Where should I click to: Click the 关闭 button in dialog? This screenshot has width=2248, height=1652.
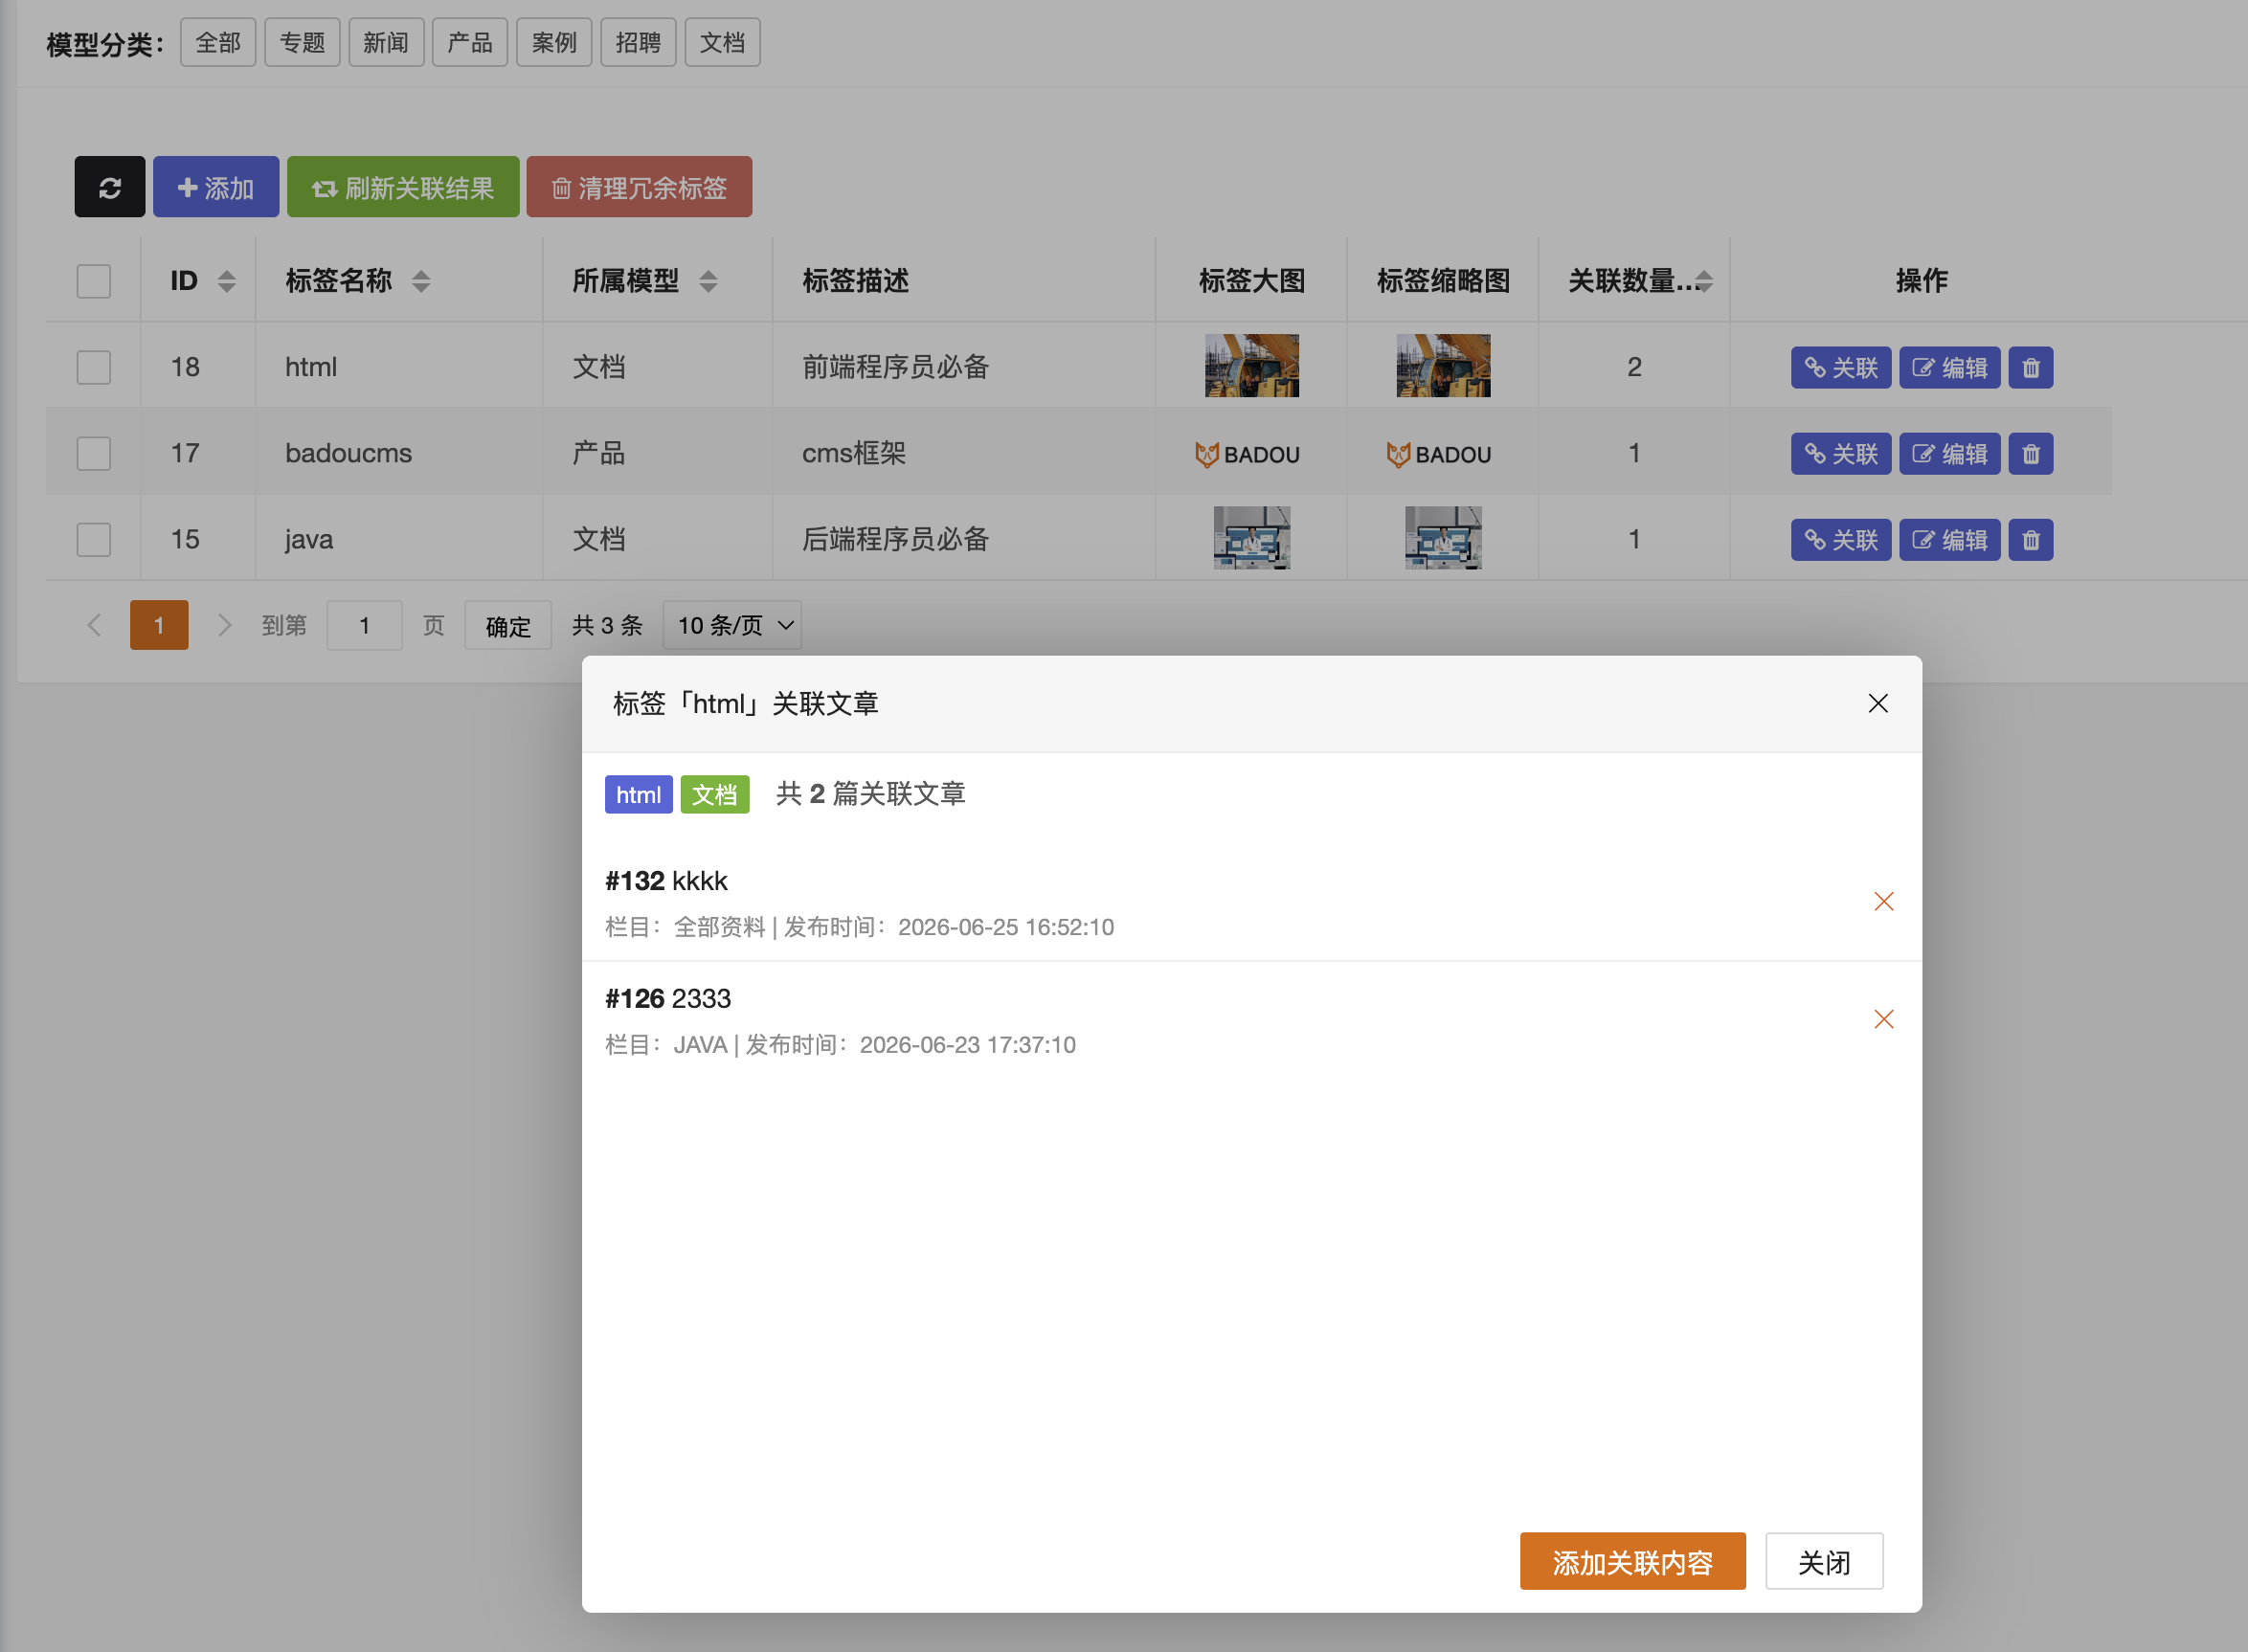pyautogui.click(x=1823, y=1561)
